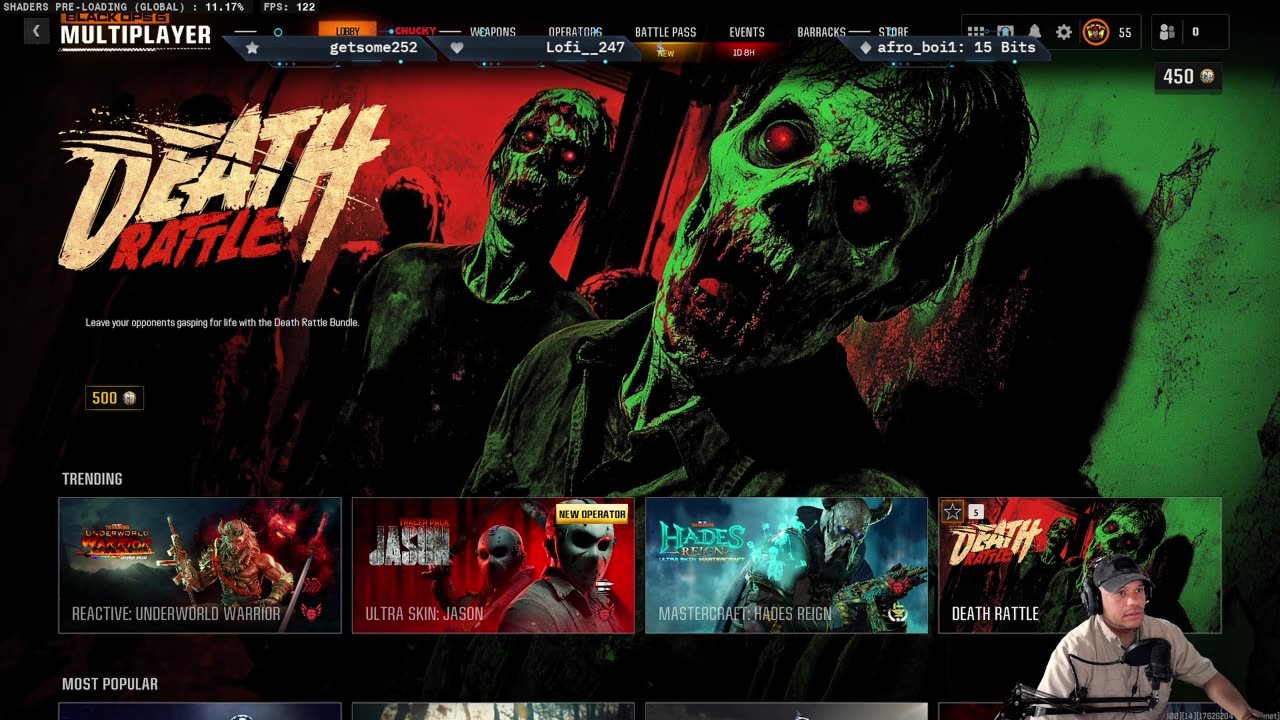Click the 450 COD Points balance
Viewport: 1280px width, 720px height.
tap(1188, 77)
